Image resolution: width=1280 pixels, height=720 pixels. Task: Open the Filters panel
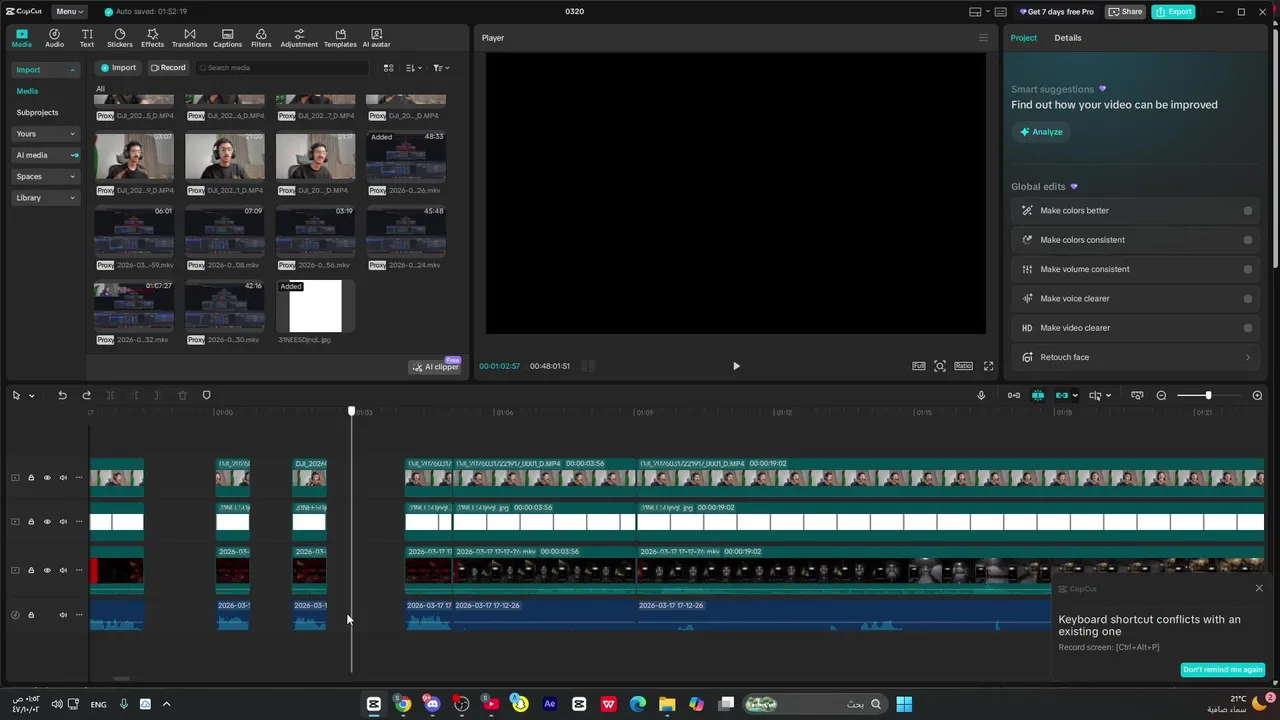click(x=261, y=38)
